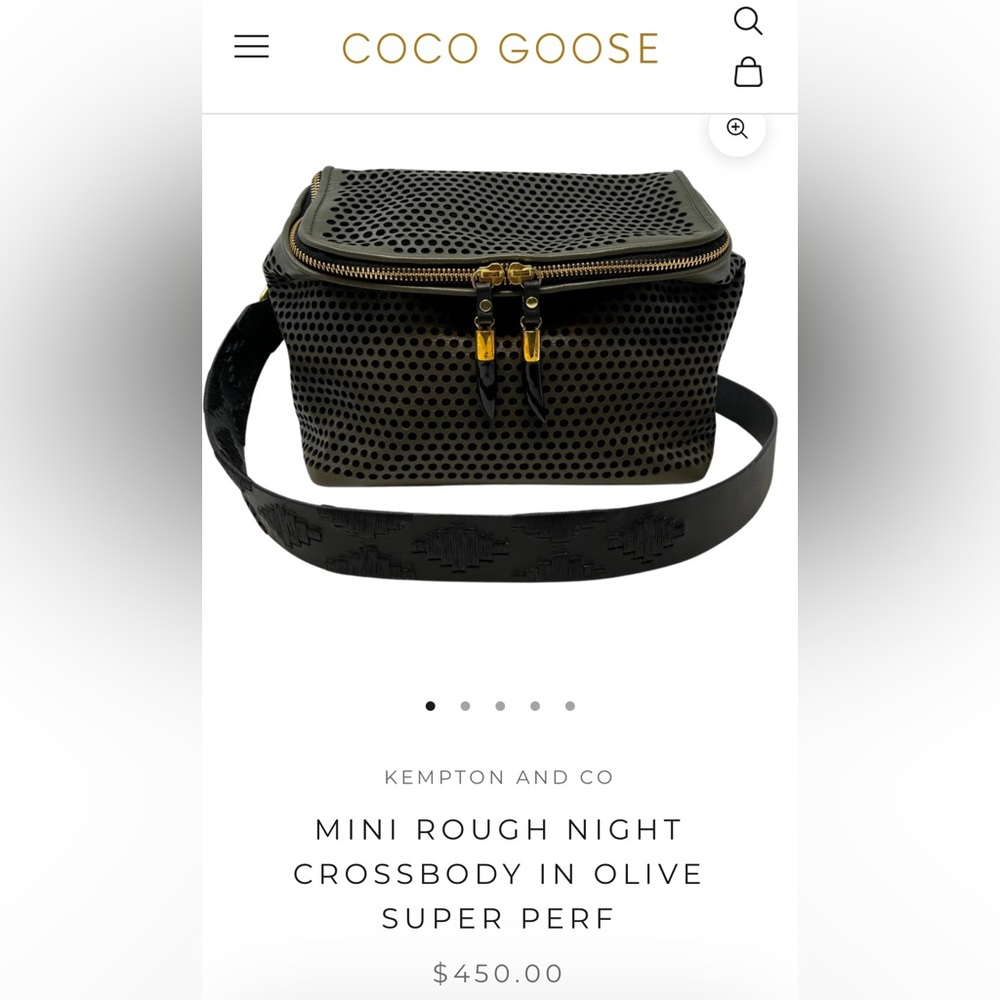Click the SUPER PERF title line
This screenshot has width=1000, height=1000.
pos(499,919)
